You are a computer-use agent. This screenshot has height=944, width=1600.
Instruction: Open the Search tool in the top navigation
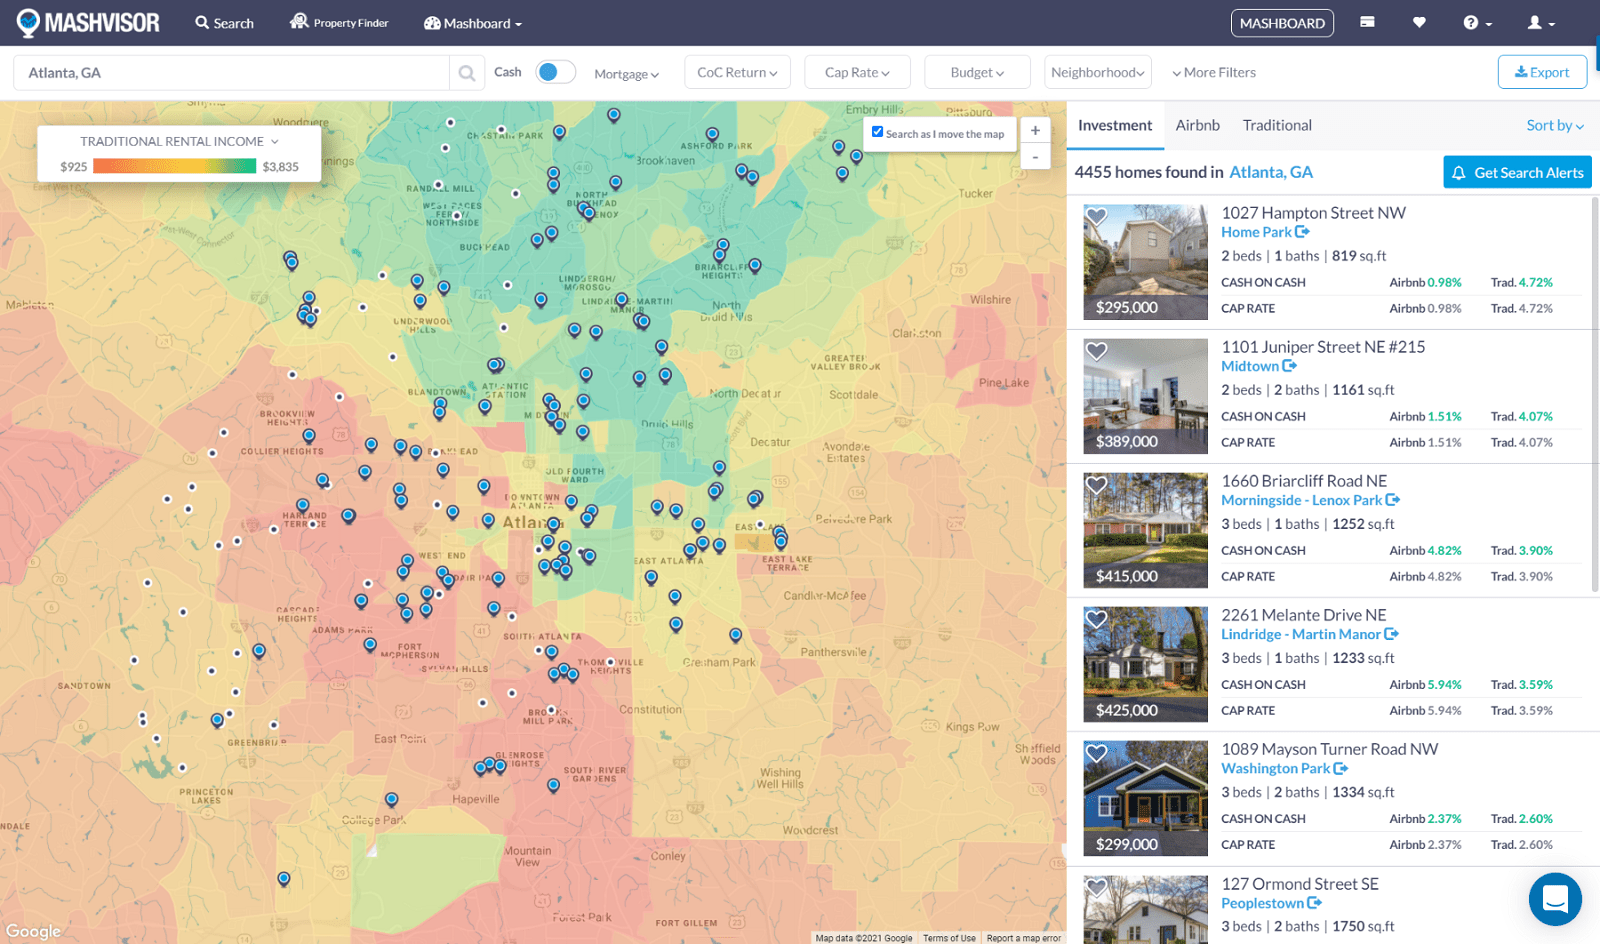coord(224,22)
